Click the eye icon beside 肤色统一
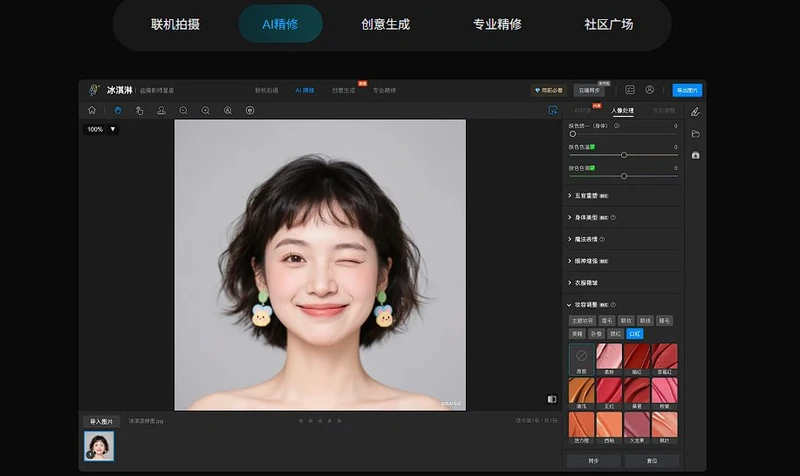The width and height of the screenshot is (800, 476). click(x=617, y=126)
